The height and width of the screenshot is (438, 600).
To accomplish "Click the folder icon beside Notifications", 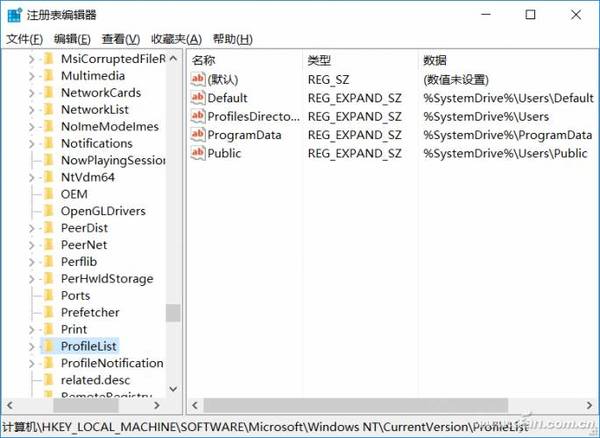I will [49, 143].
